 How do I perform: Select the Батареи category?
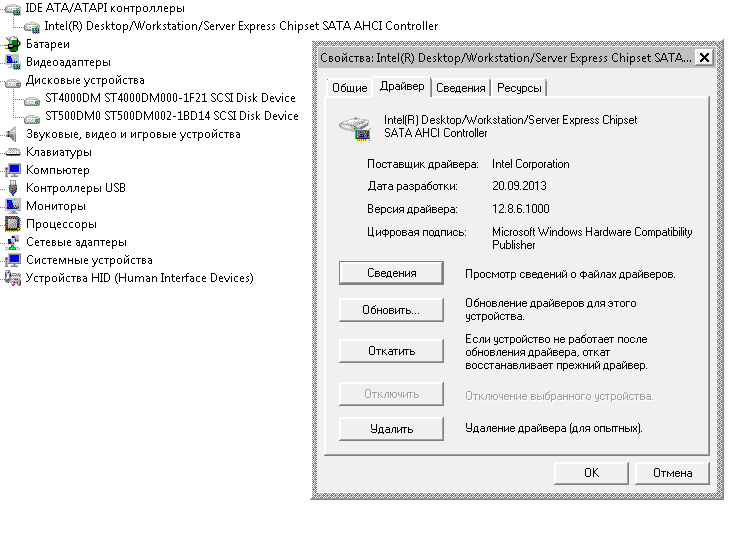click(48, 44)
